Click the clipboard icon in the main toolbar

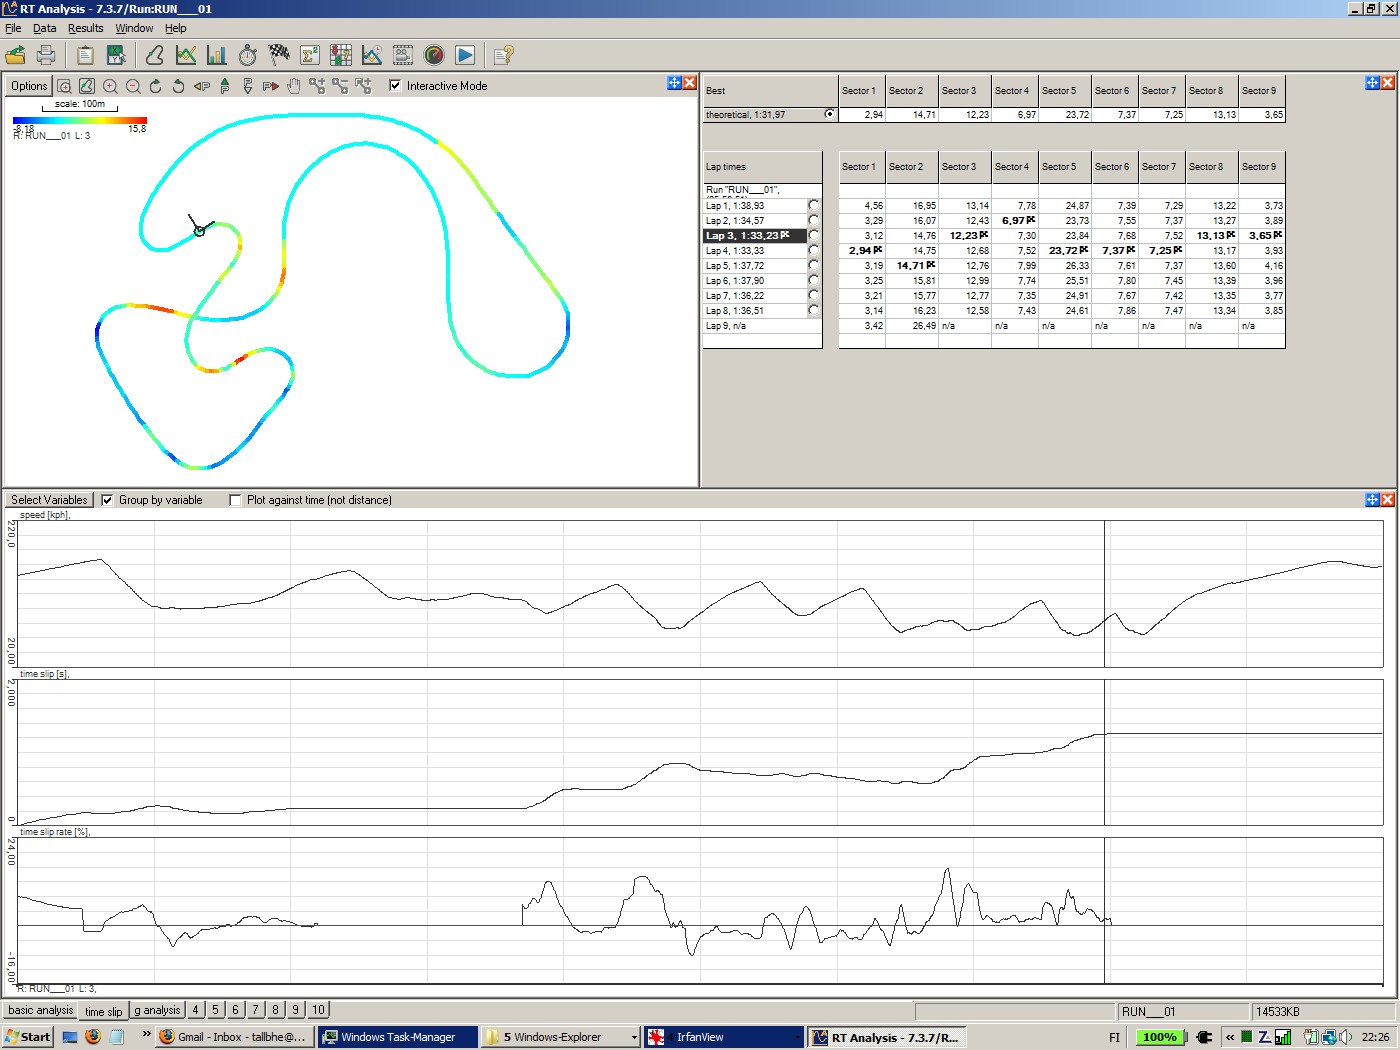[x=85, y=55]
